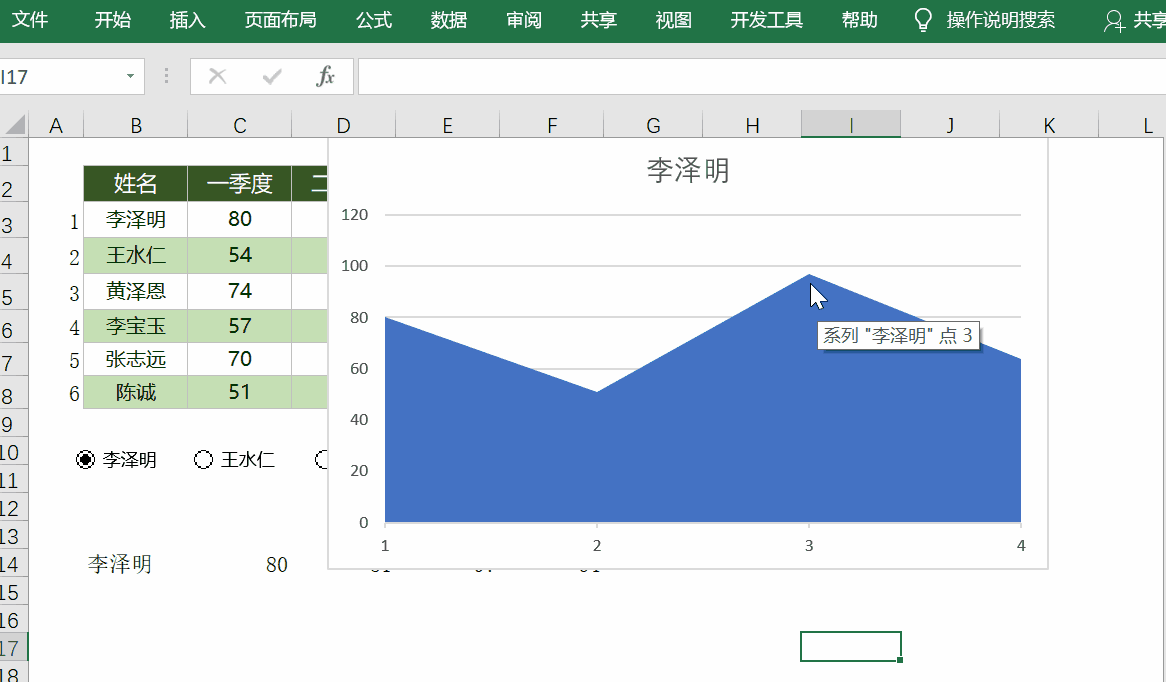Click the cell with value 51
The width and height of the screenshot is (1166, 682).
pyautogui.click(x=239, y=392)
